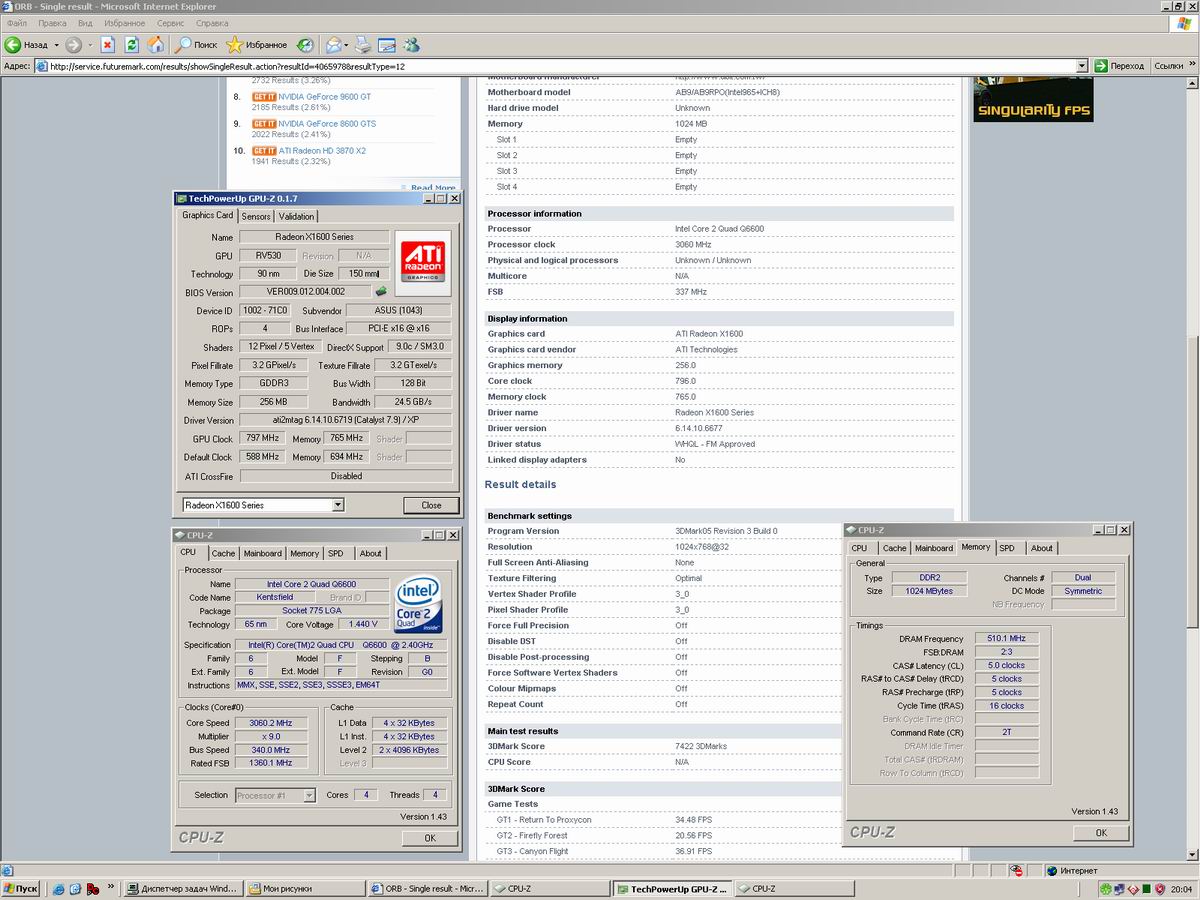
Task: Click the Print icon in IE toolbar
Action: pyautogui.click(x=363, y=45)
